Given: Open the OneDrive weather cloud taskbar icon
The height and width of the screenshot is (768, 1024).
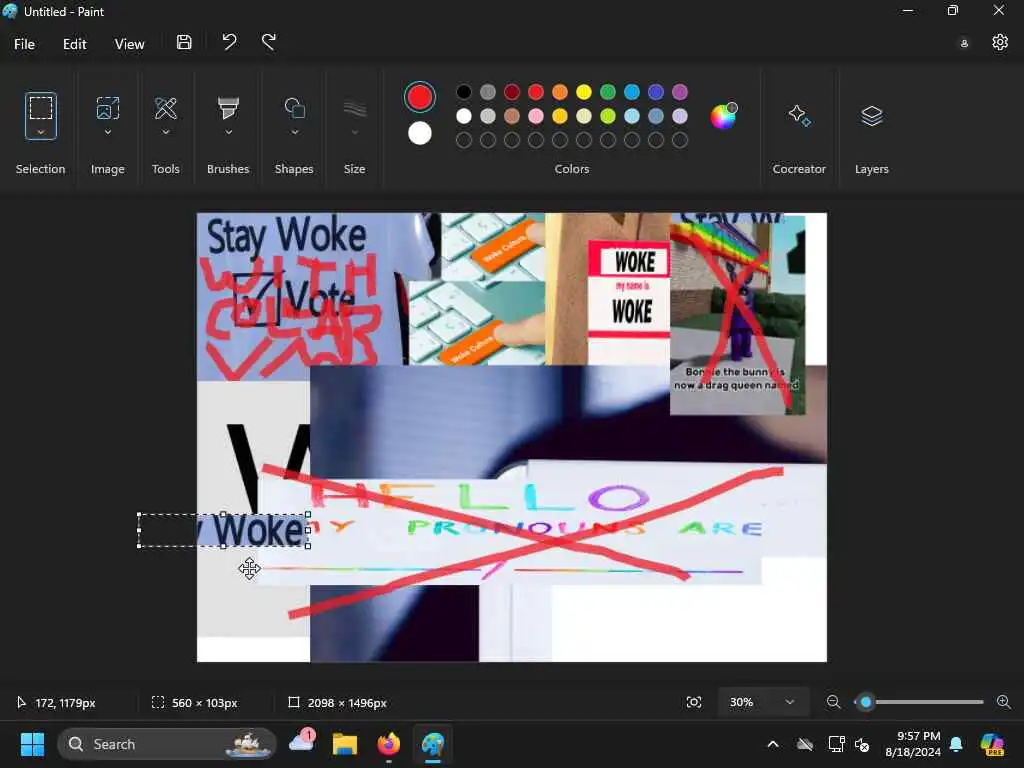Looking at the screenshot, I should coord(302,742).
